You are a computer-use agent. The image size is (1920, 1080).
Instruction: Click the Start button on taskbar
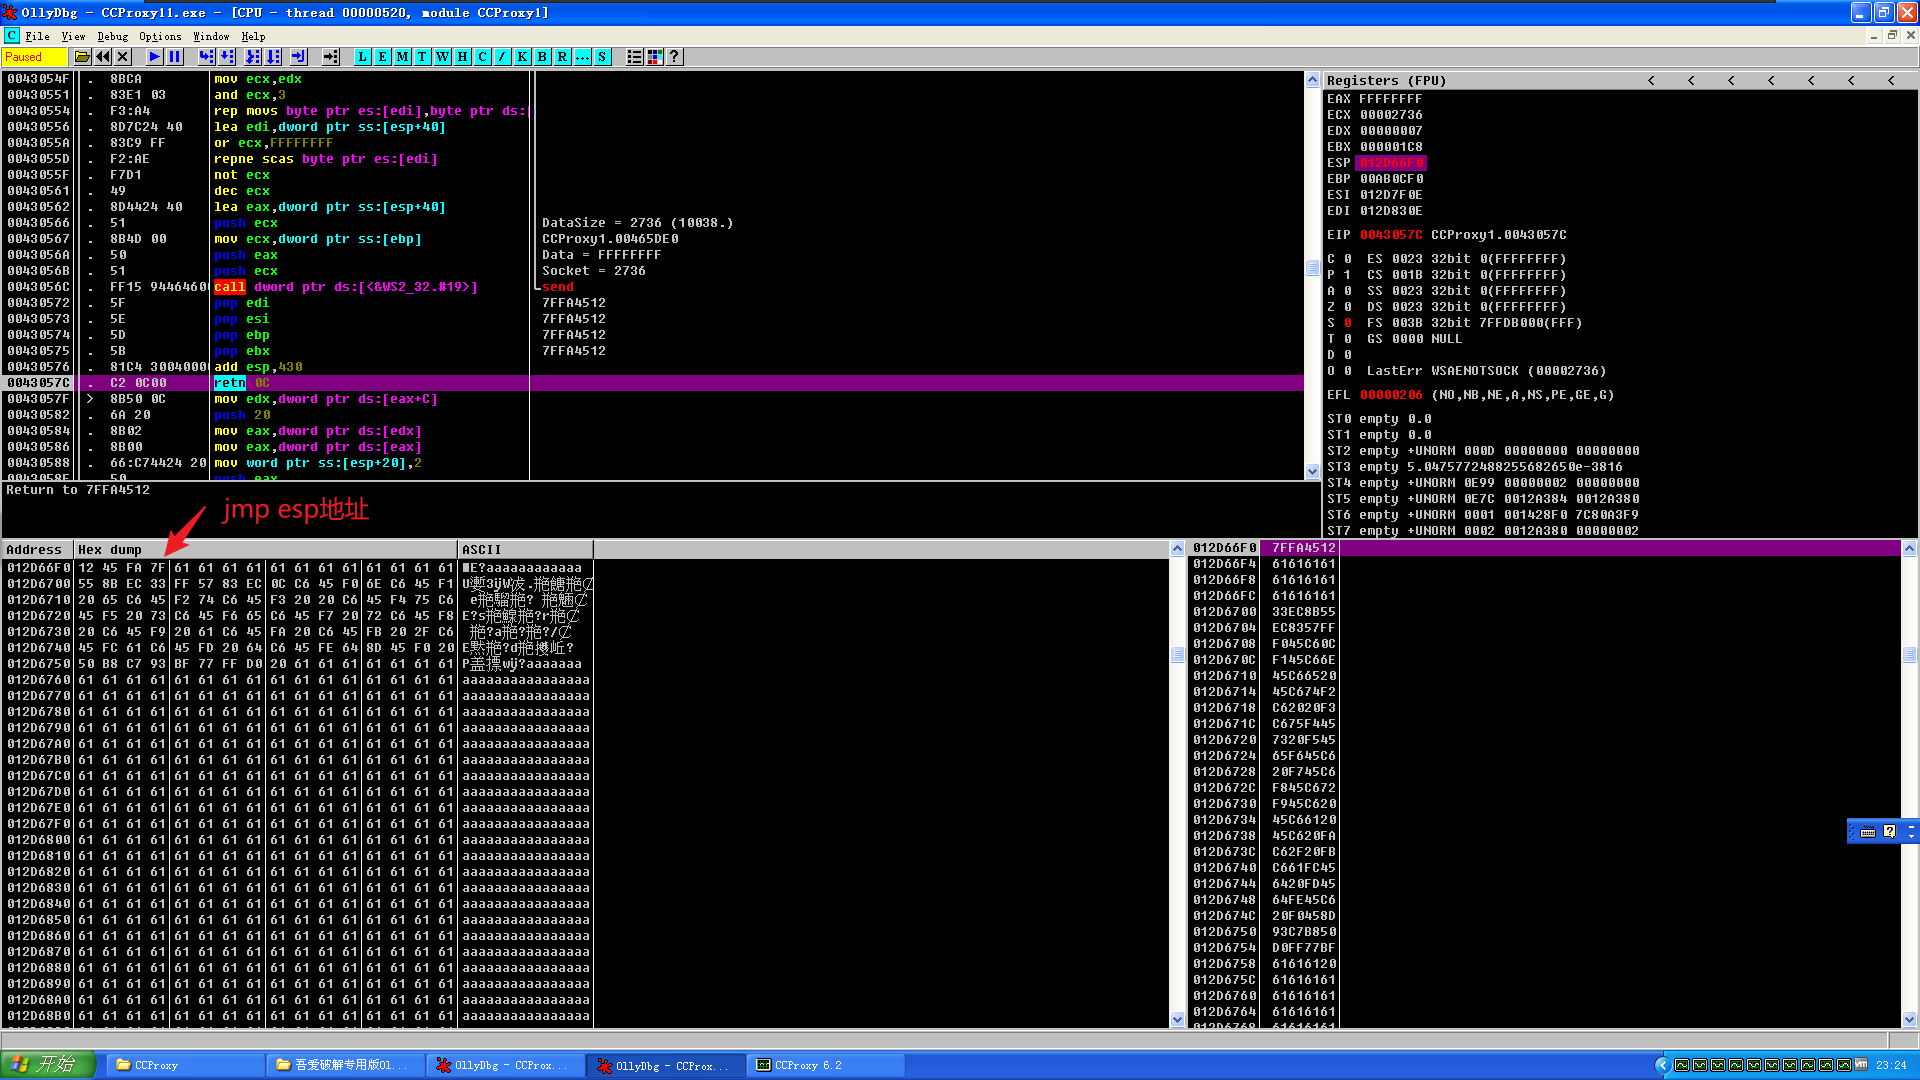48,1065
